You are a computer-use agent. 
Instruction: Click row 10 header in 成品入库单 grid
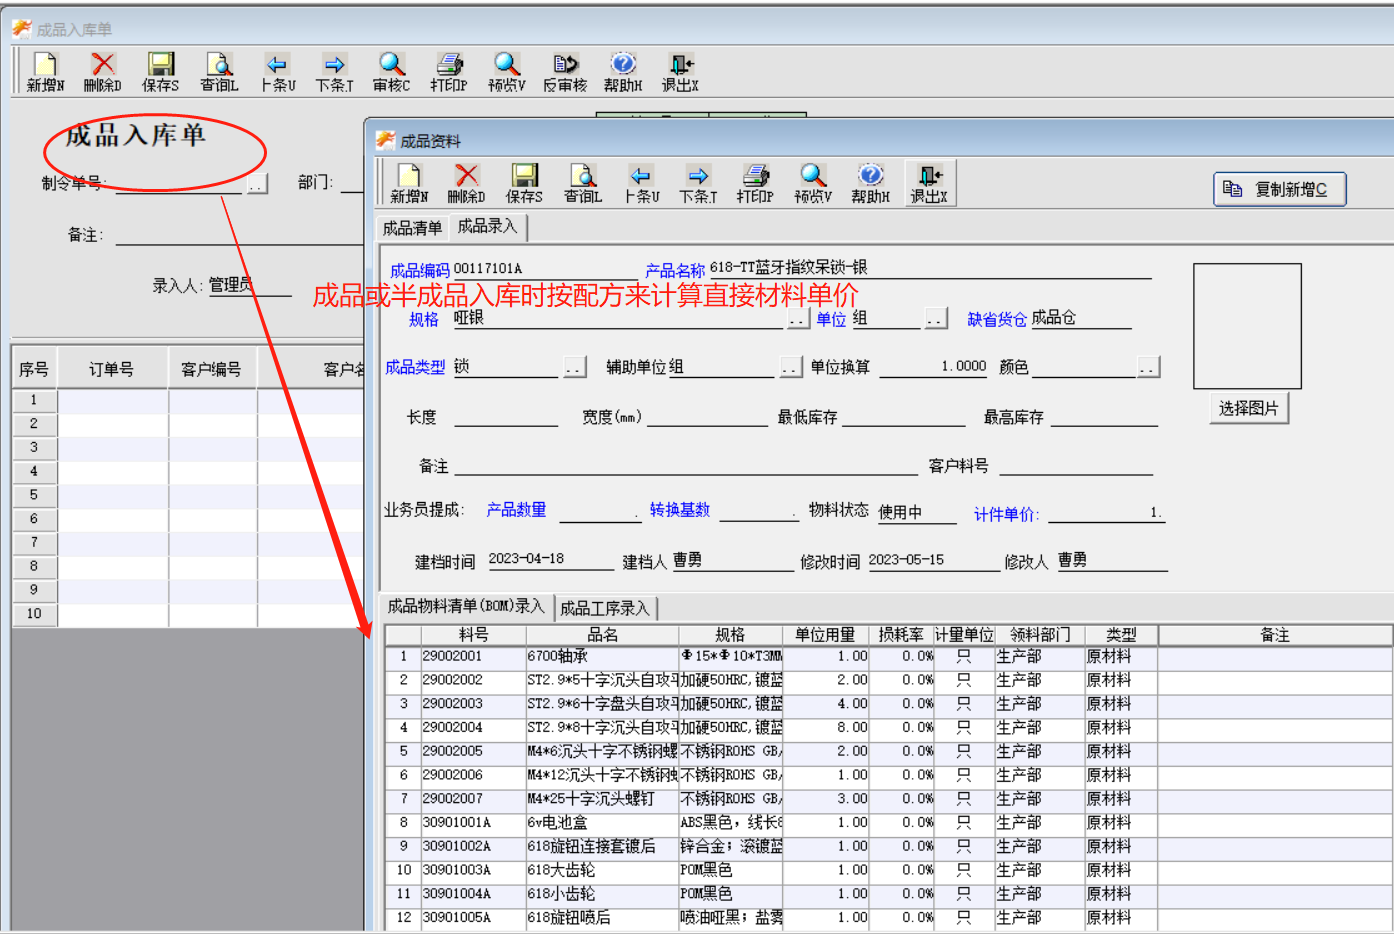point(34,614)
